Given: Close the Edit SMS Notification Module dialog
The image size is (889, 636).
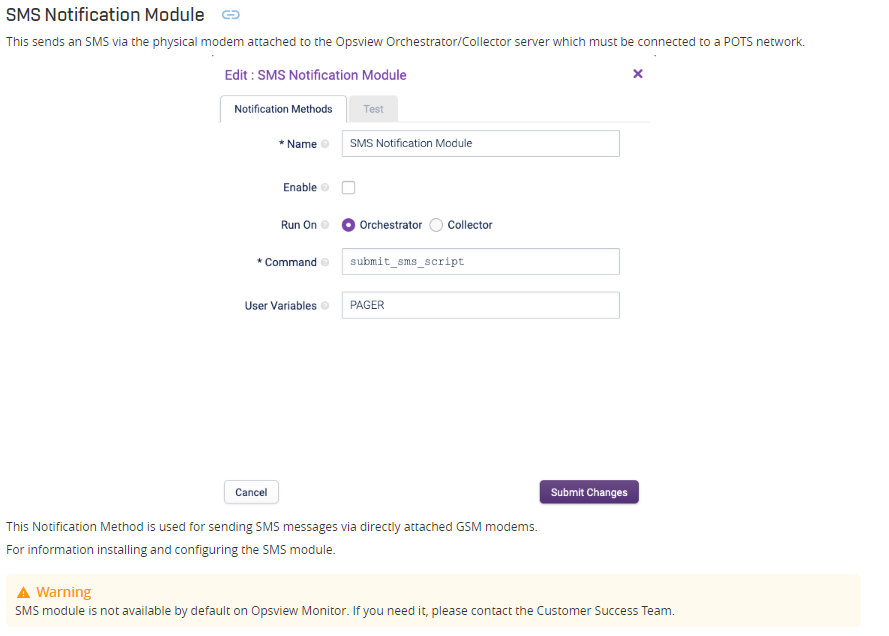Looking at the screenshot, I should 638,74.
